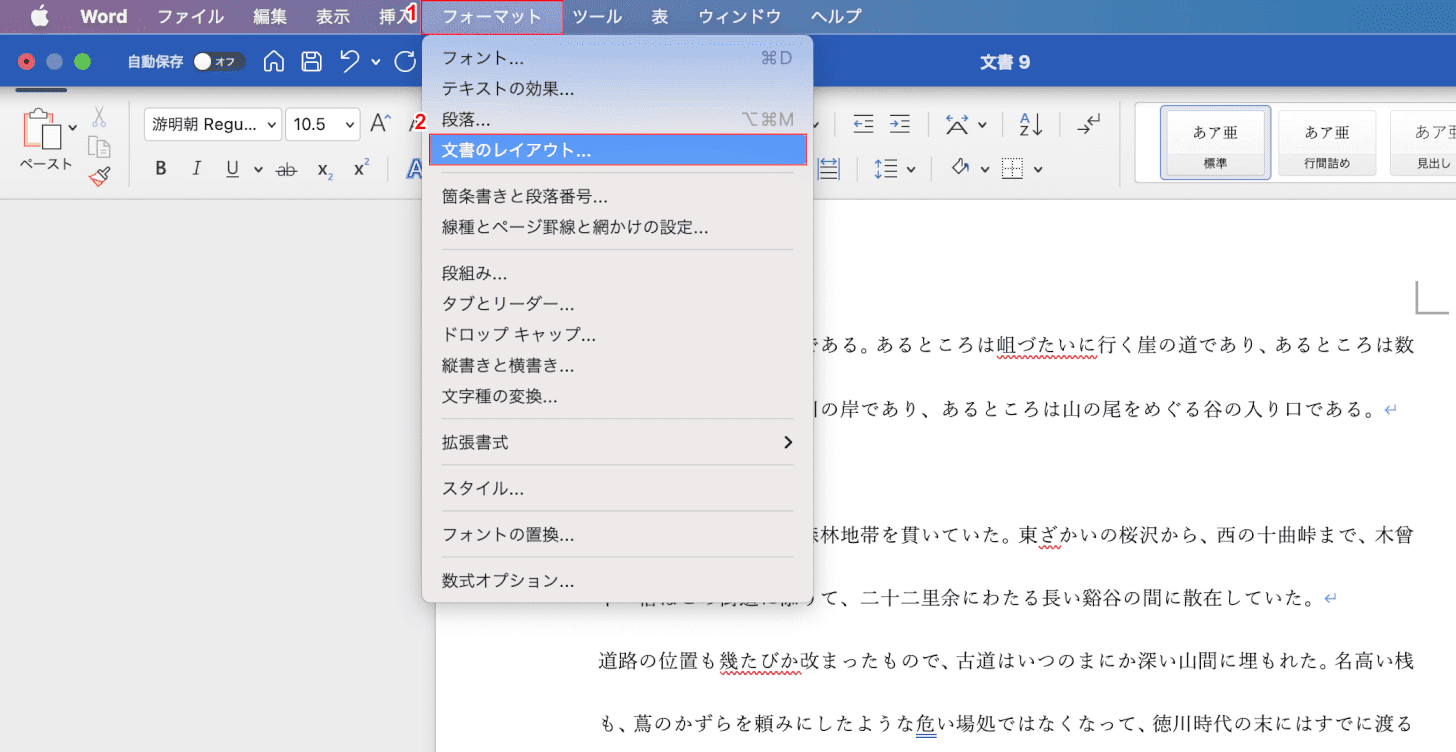This screenshot has height=752, width=1456.
Task: Click the Home icon in title bar
Action: [x=274, y=62]
